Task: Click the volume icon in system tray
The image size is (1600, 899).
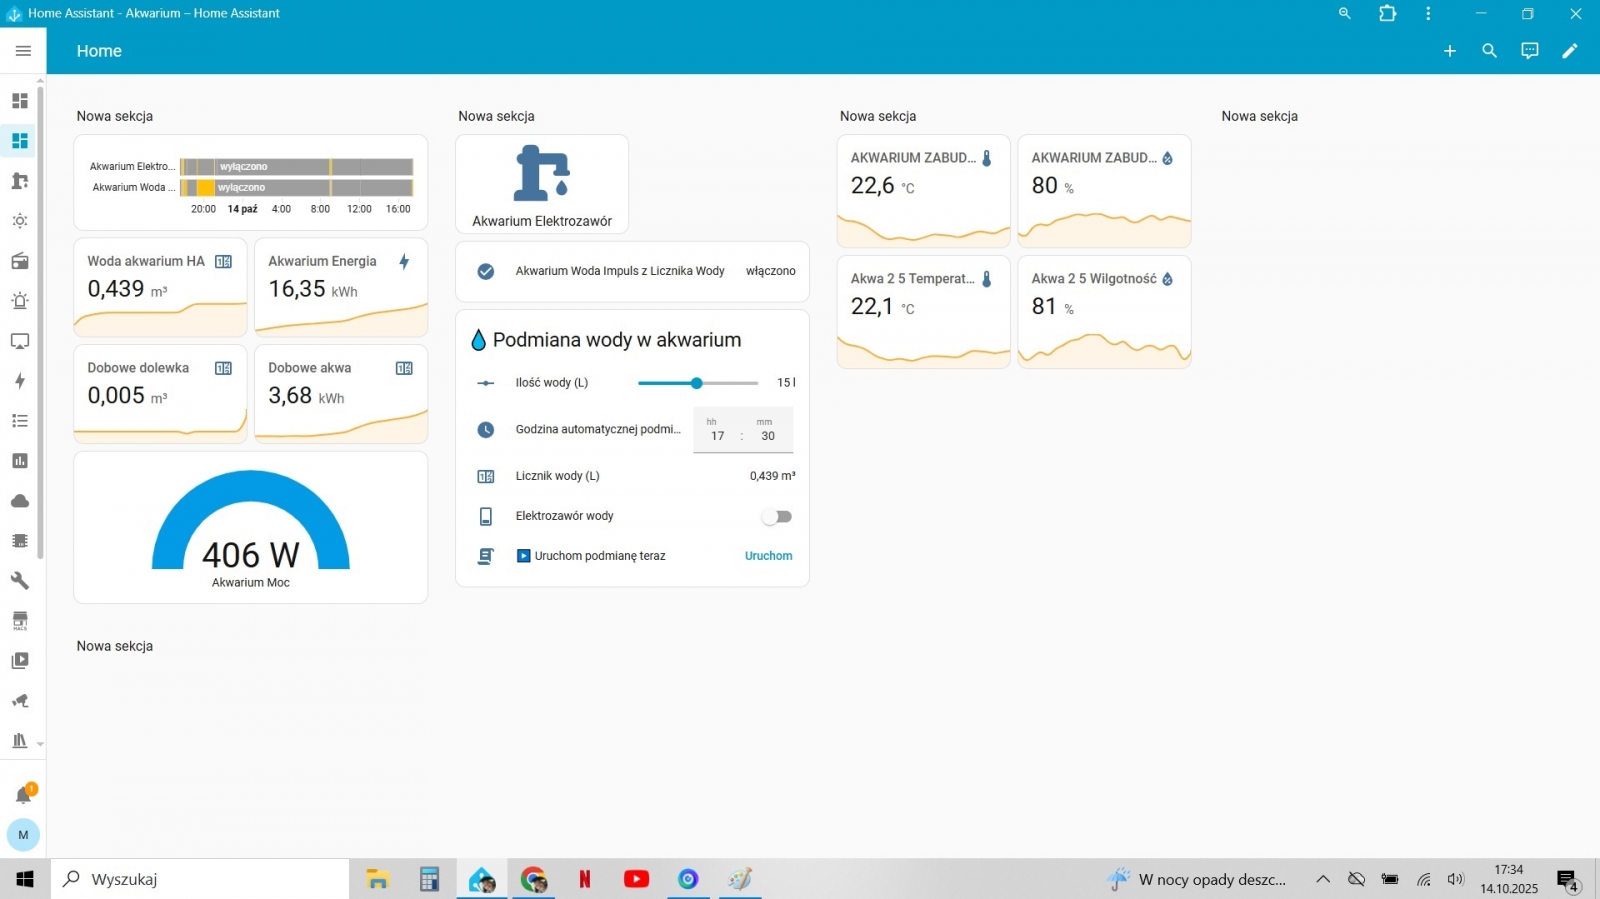Action: click(1456, 879)
